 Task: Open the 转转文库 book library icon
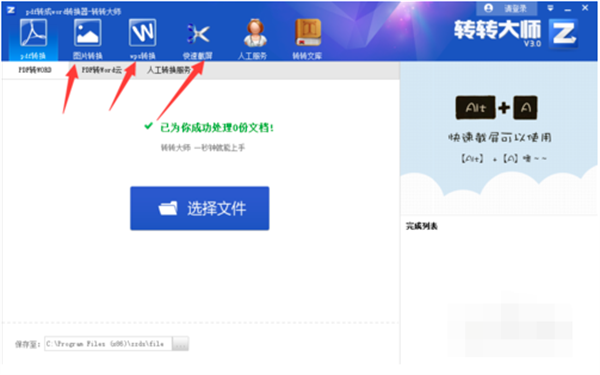pyautogui.click(x=307, y=38)
